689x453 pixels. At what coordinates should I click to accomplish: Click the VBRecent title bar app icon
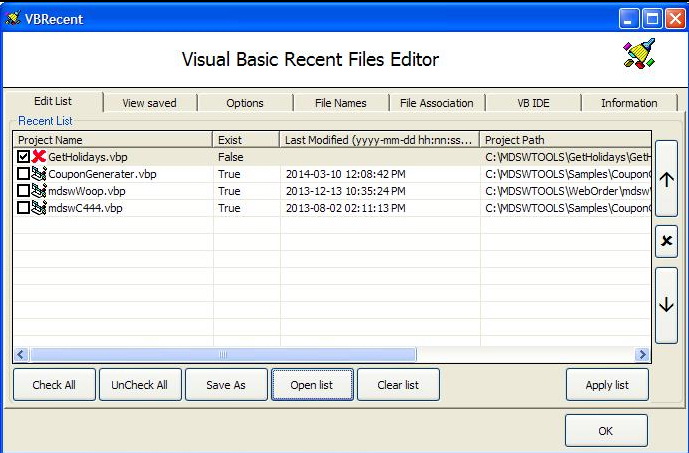coord(13,18)
